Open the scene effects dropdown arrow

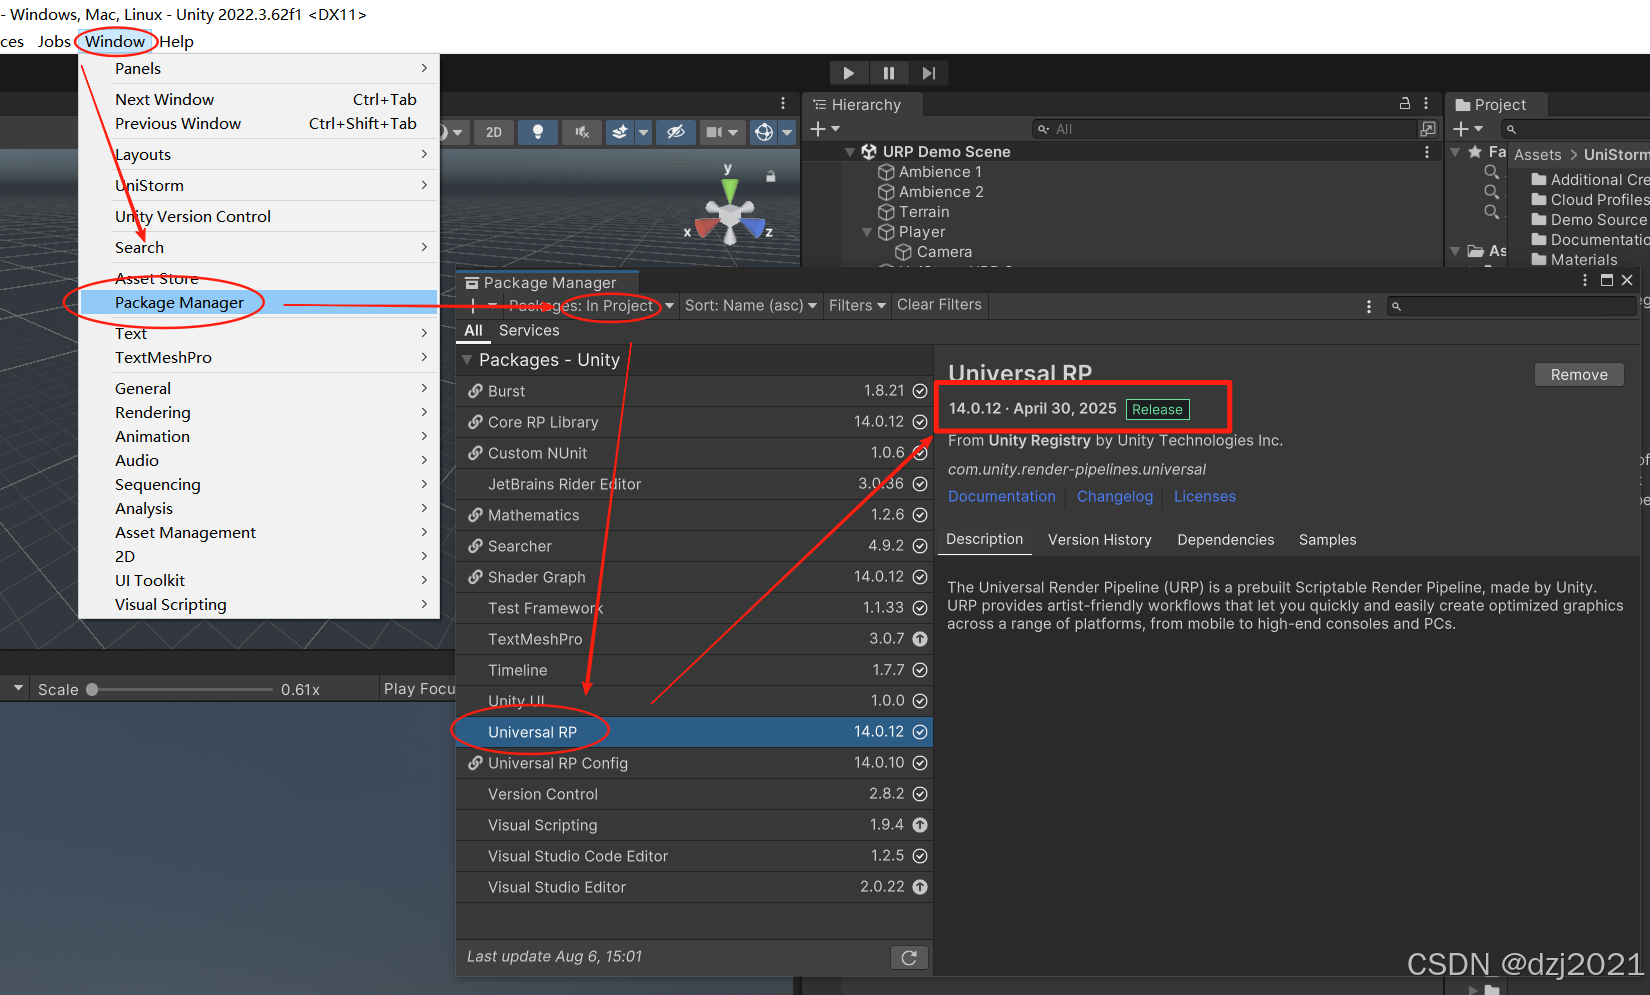tap(644, 132)
